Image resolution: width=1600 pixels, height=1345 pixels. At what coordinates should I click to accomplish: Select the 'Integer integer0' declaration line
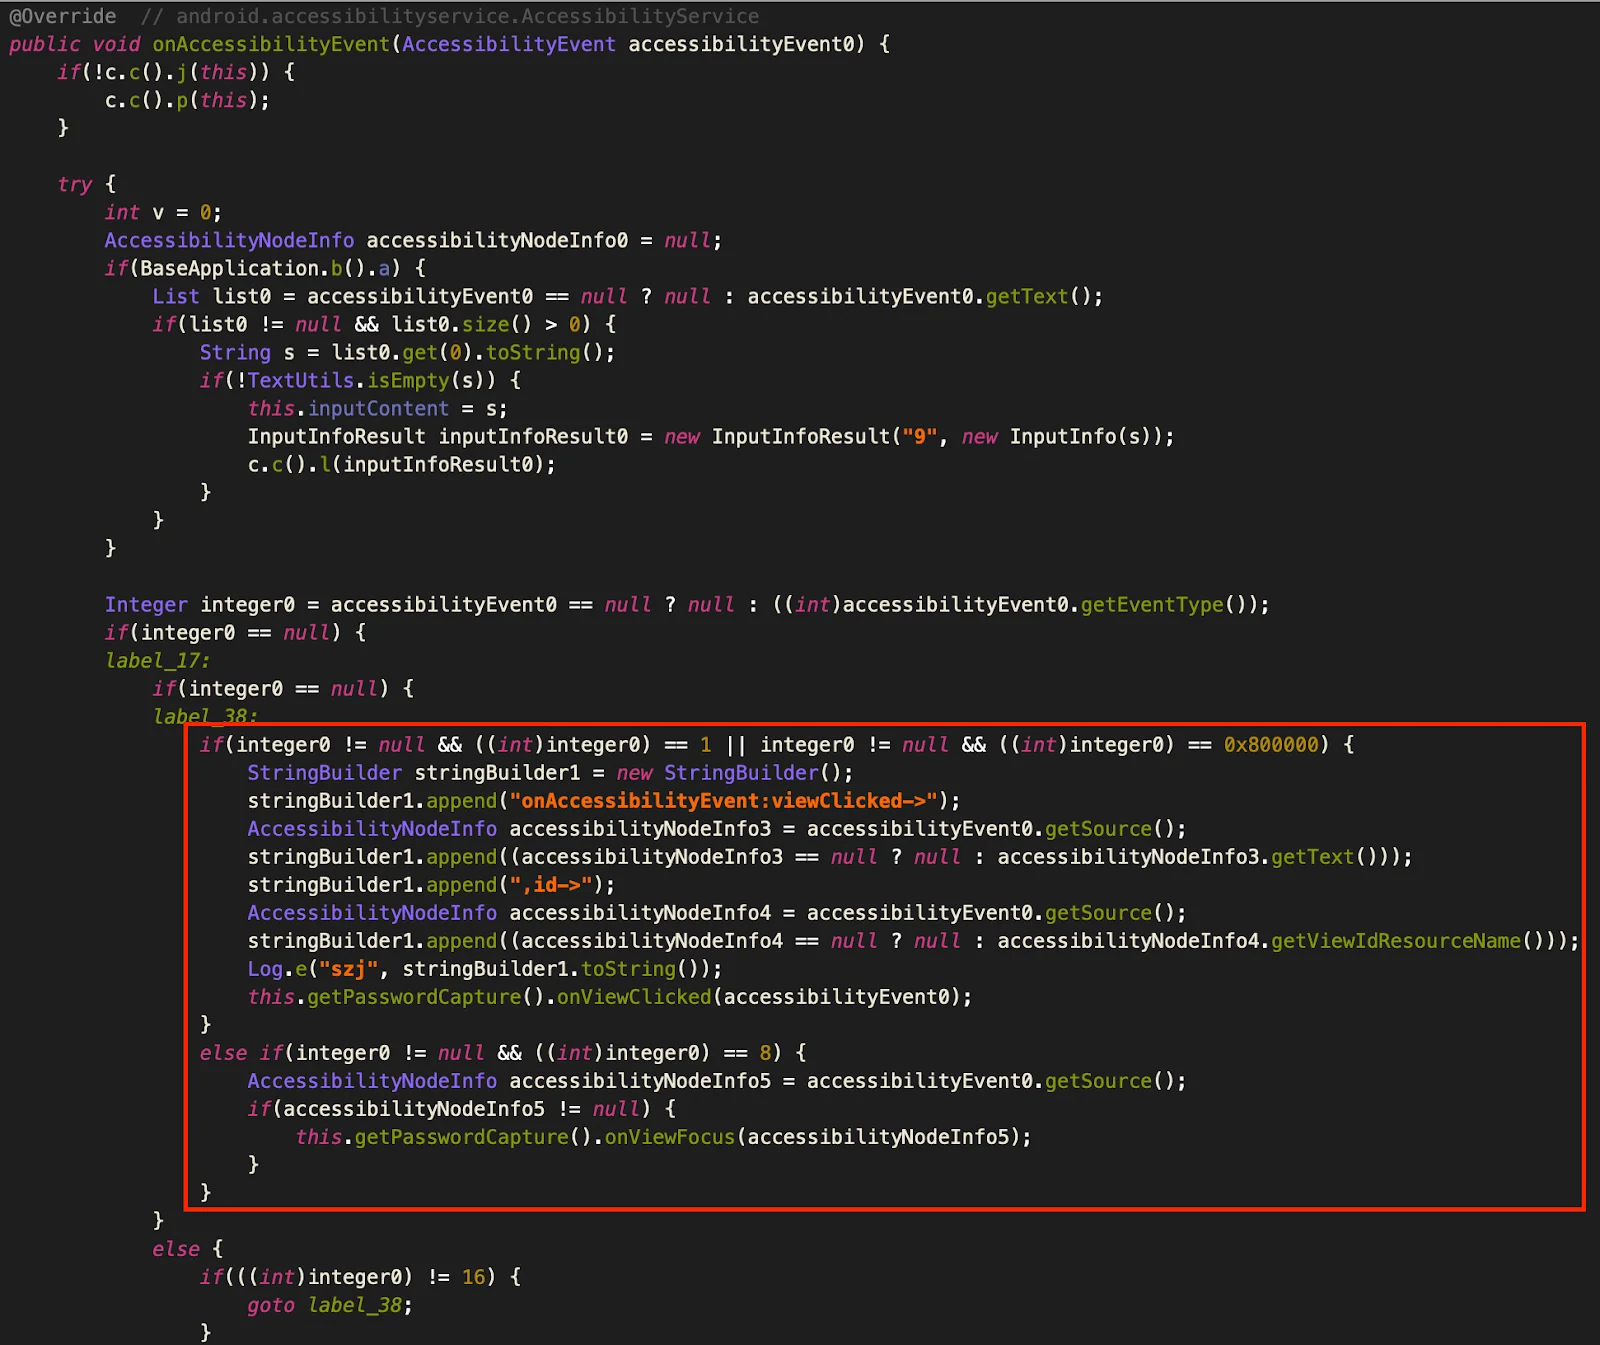[687, 604]
